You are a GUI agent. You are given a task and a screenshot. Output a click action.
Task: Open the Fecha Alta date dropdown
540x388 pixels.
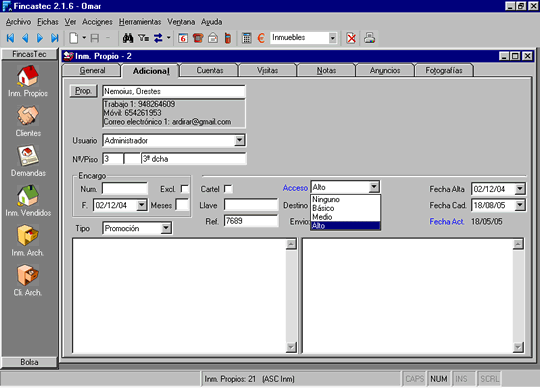520,189
